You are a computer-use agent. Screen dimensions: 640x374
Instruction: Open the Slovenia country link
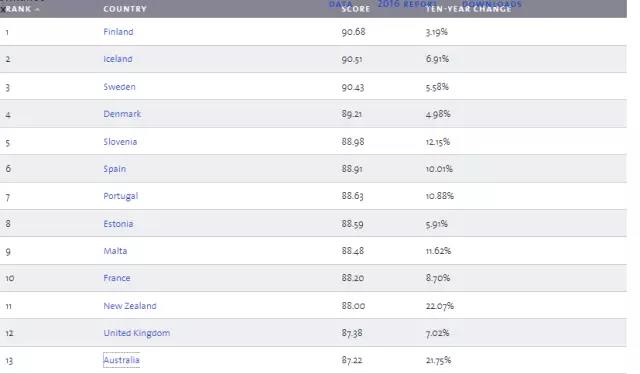coord(120,142)
